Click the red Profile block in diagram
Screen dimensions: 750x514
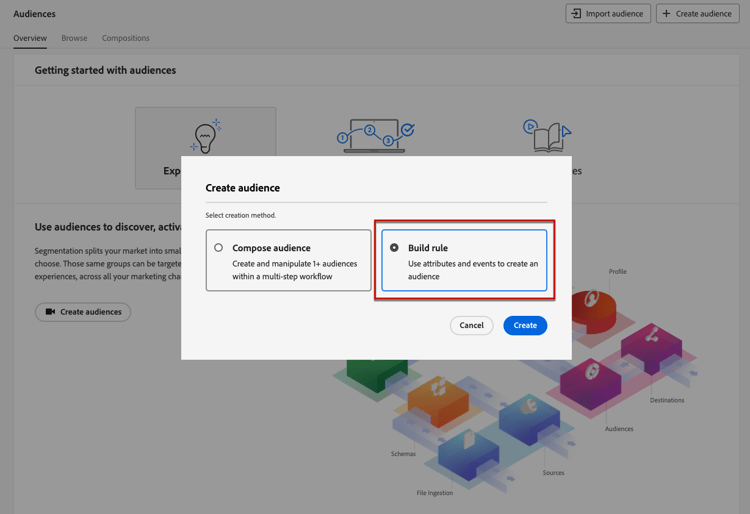pos(593,305)
